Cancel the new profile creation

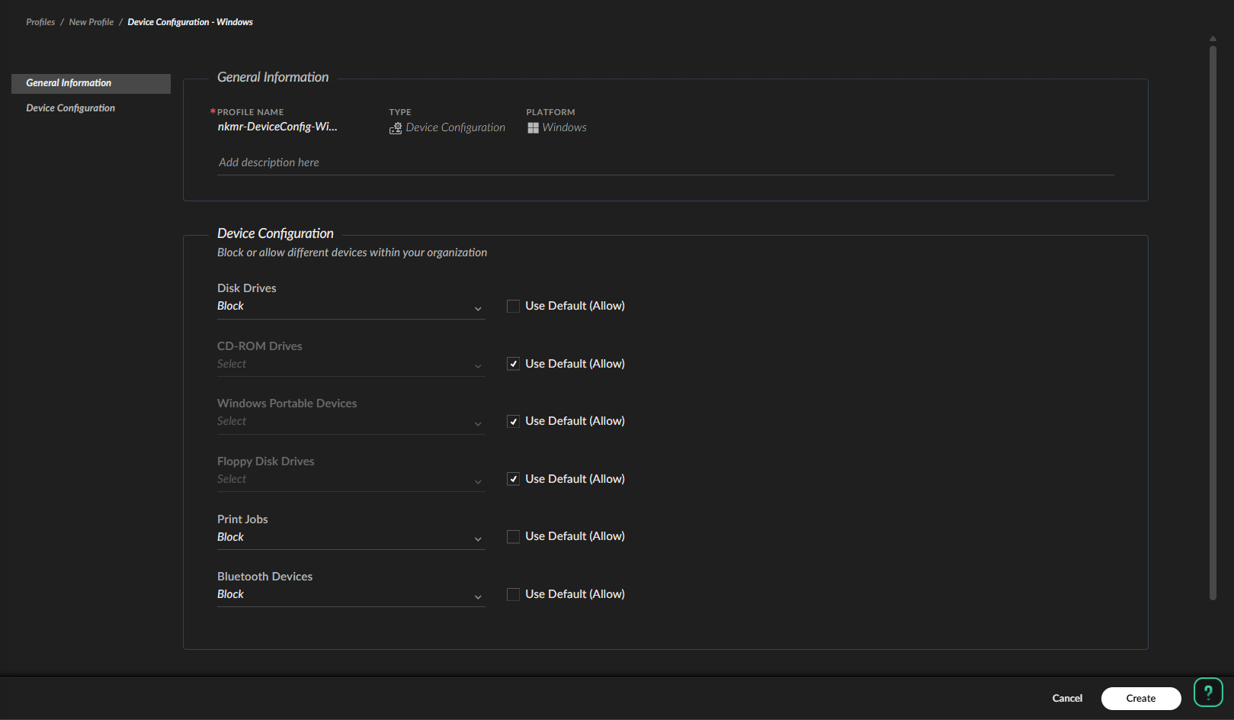(1066, 698)
